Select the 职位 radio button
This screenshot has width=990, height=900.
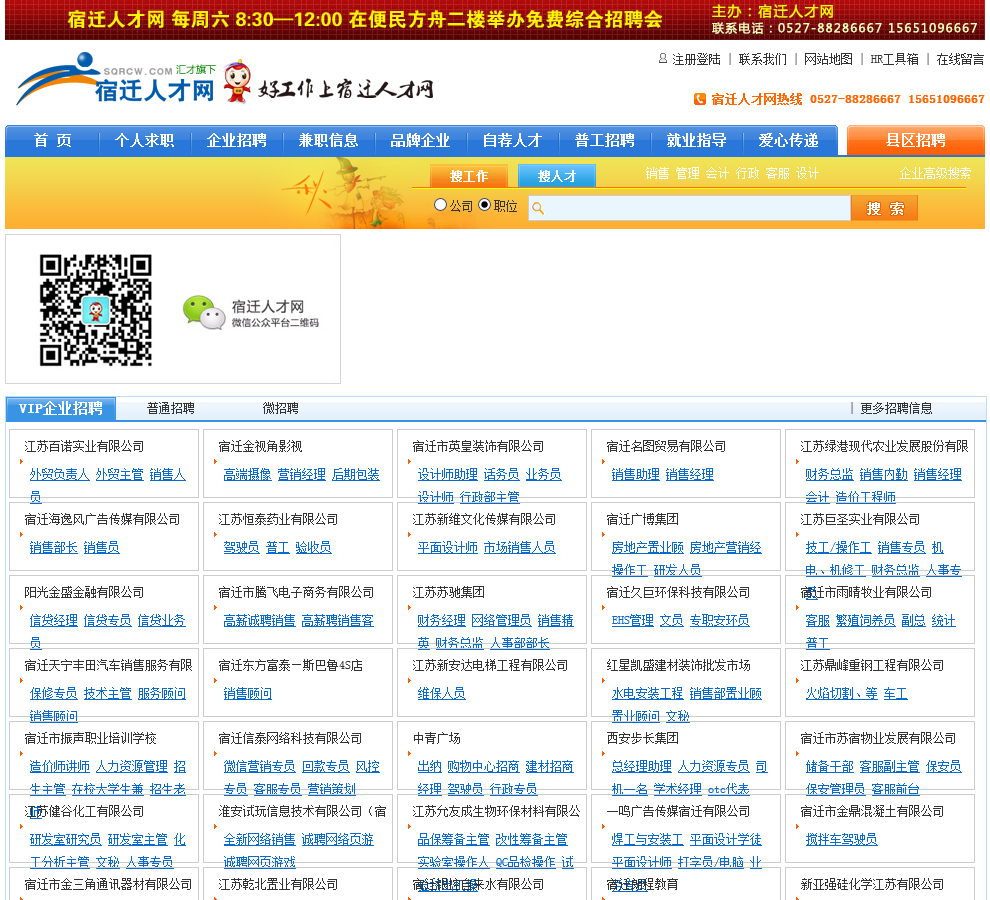pyautogui.click(x=484, y=205)
